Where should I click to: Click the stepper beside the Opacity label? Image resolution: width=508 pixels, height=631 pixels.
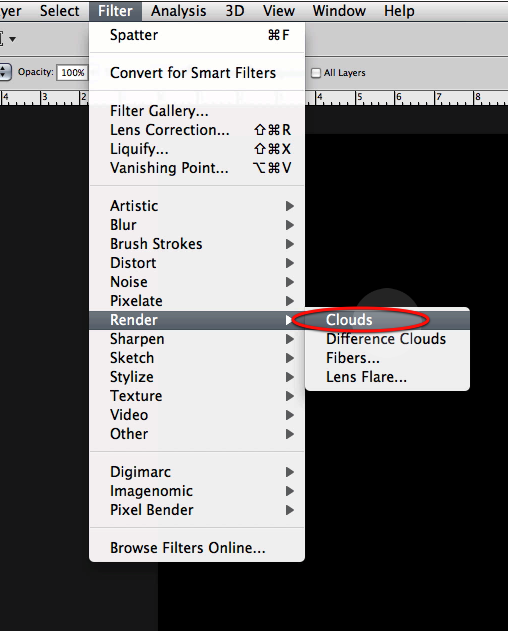click(x=4, y=72)
